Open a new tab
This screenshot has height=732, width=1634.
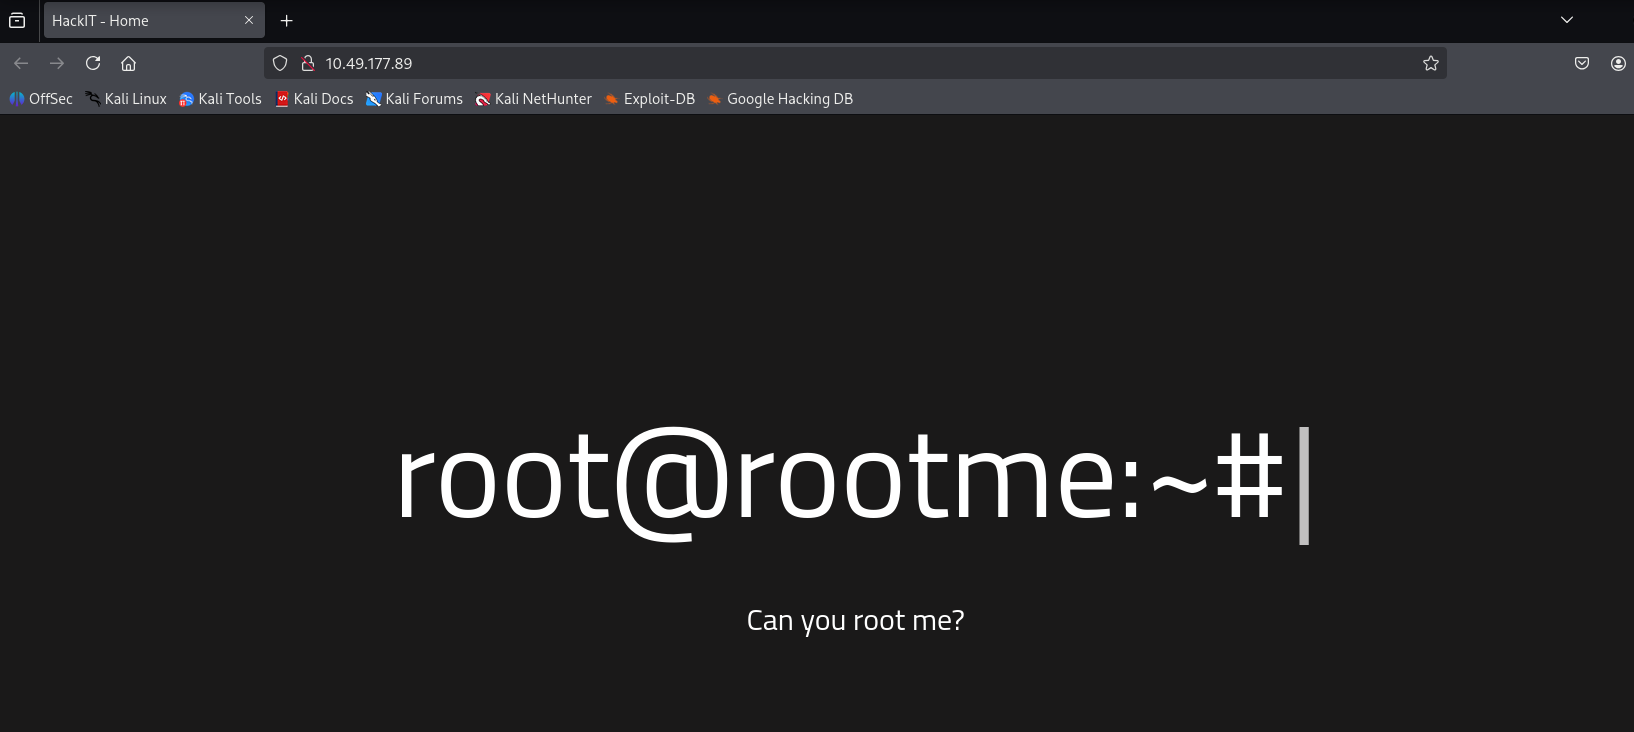[x=286, y=20]
